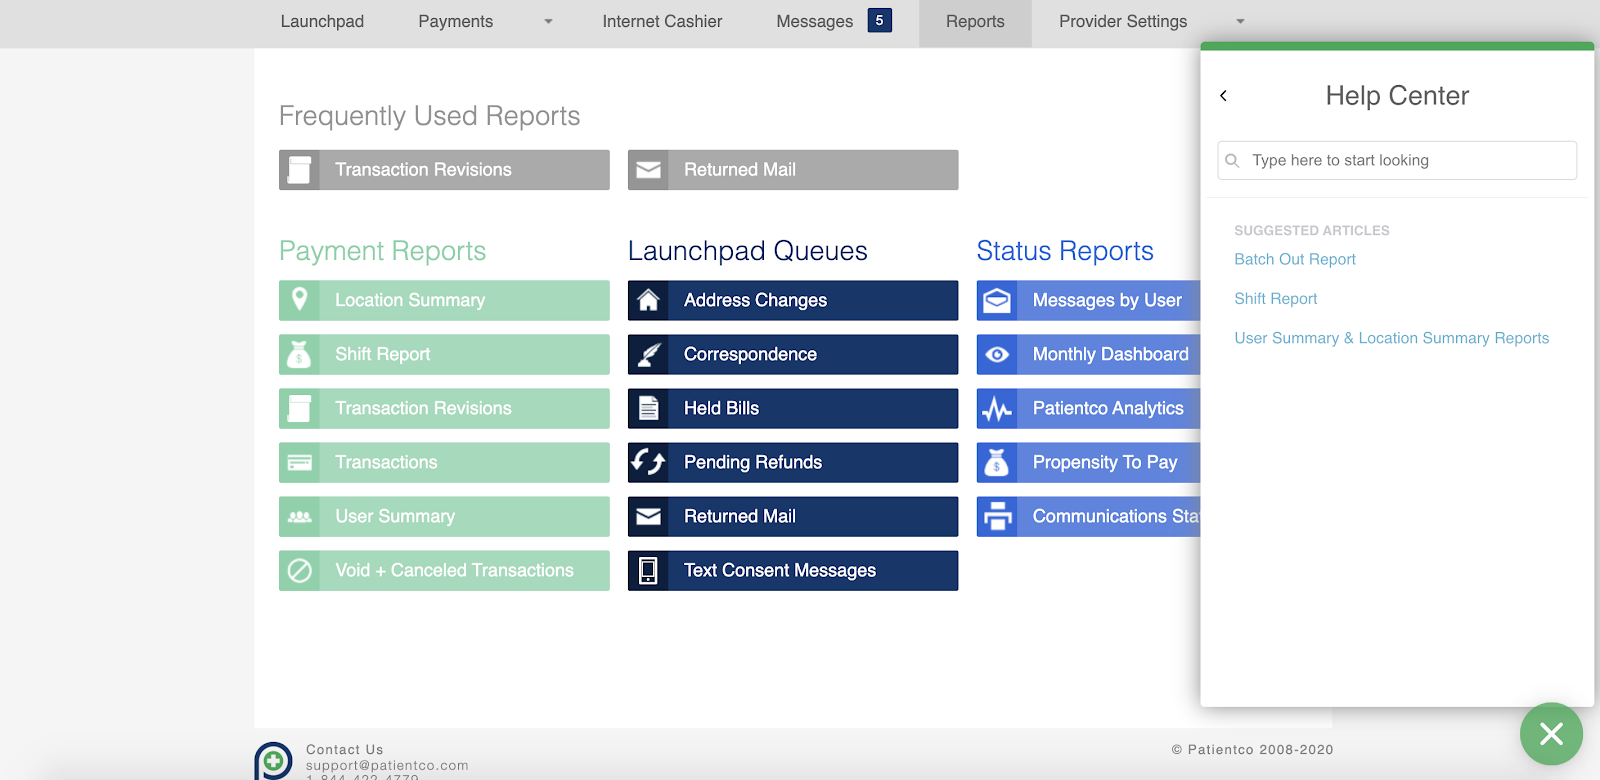The height and width of the screenshot is (780, 1600).
Task: Go back using Help Center chevron
Action: click(x=1223, y=96)
